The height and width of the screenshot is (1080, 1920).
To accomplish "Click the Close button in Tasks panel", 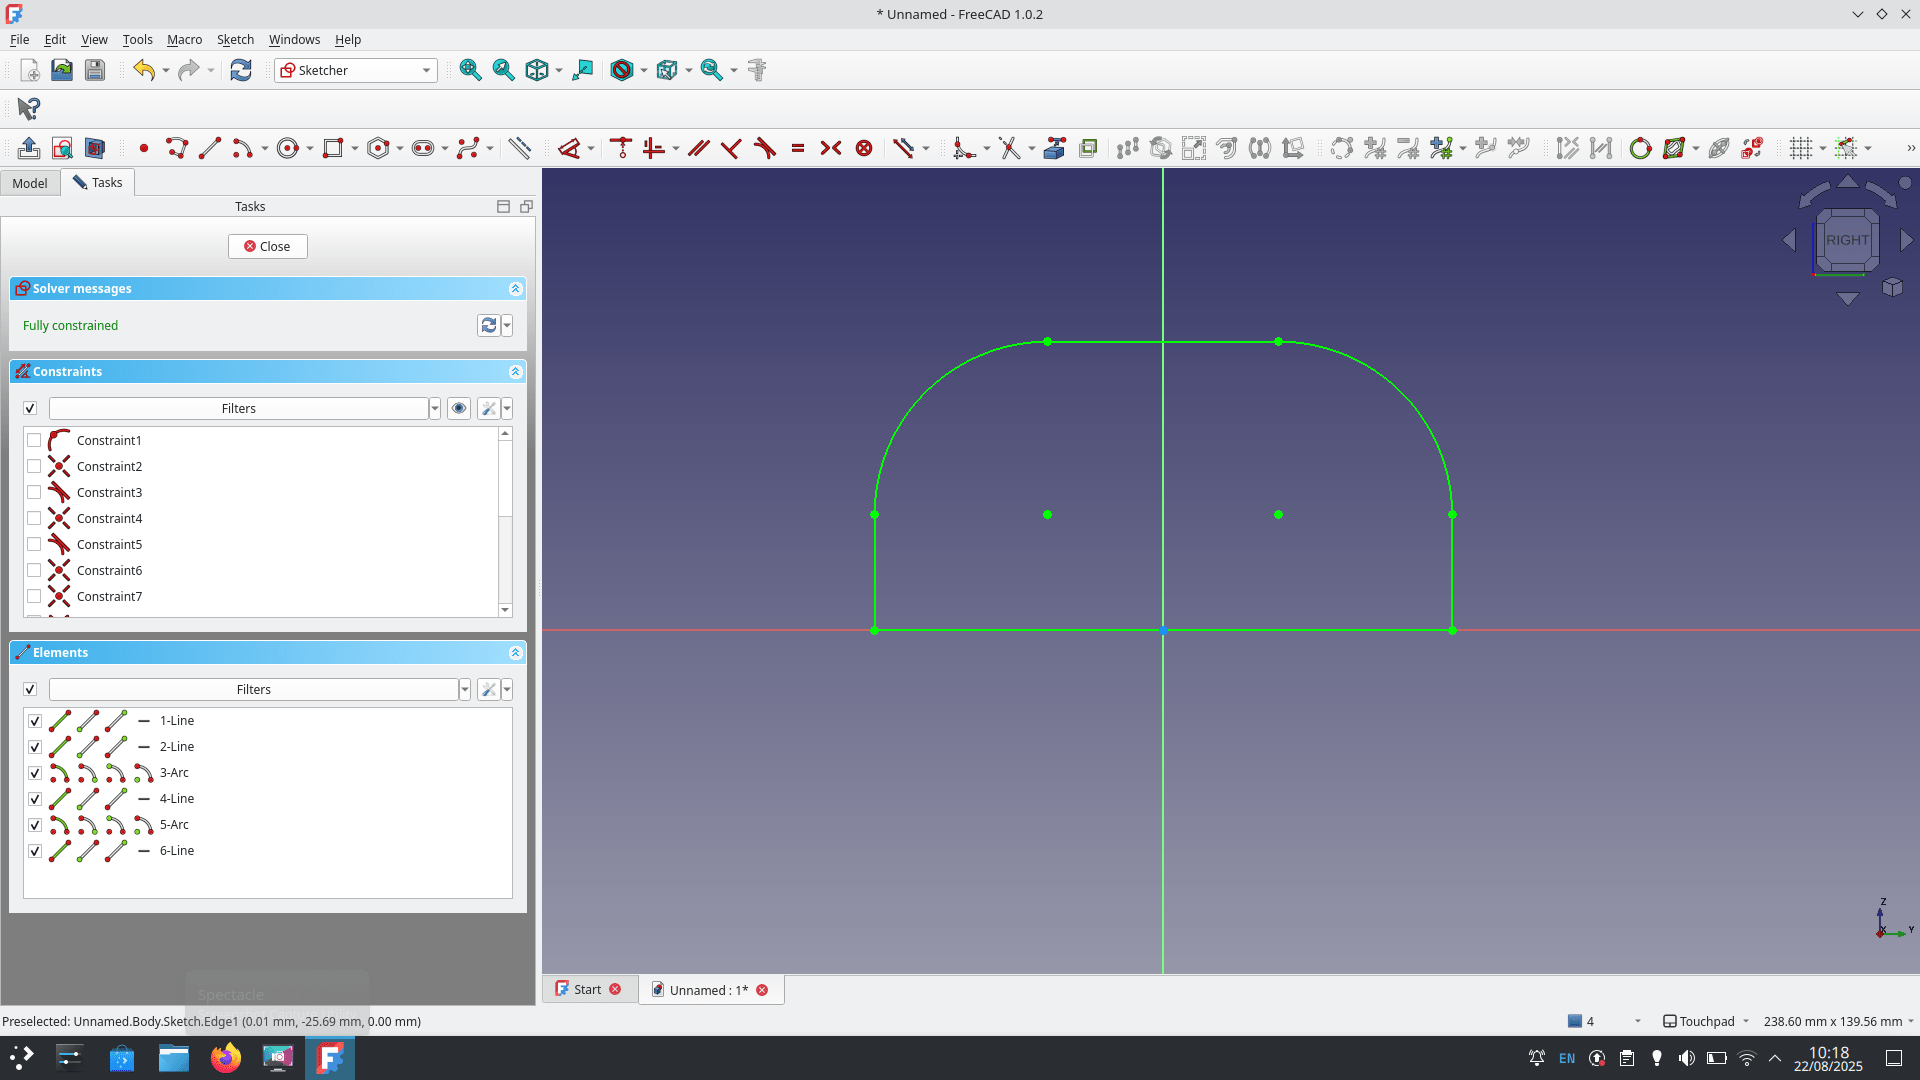I will tap(267, 246).
